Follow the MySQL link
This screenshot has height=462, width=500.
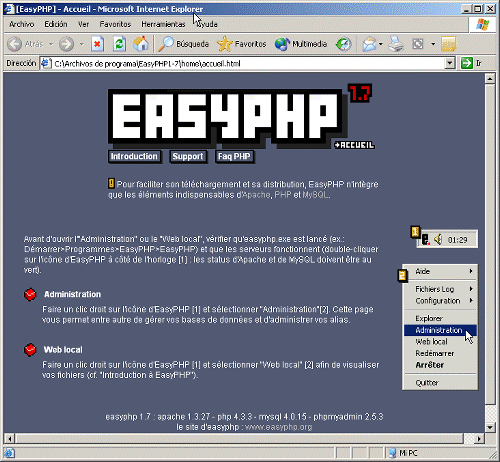315,195
